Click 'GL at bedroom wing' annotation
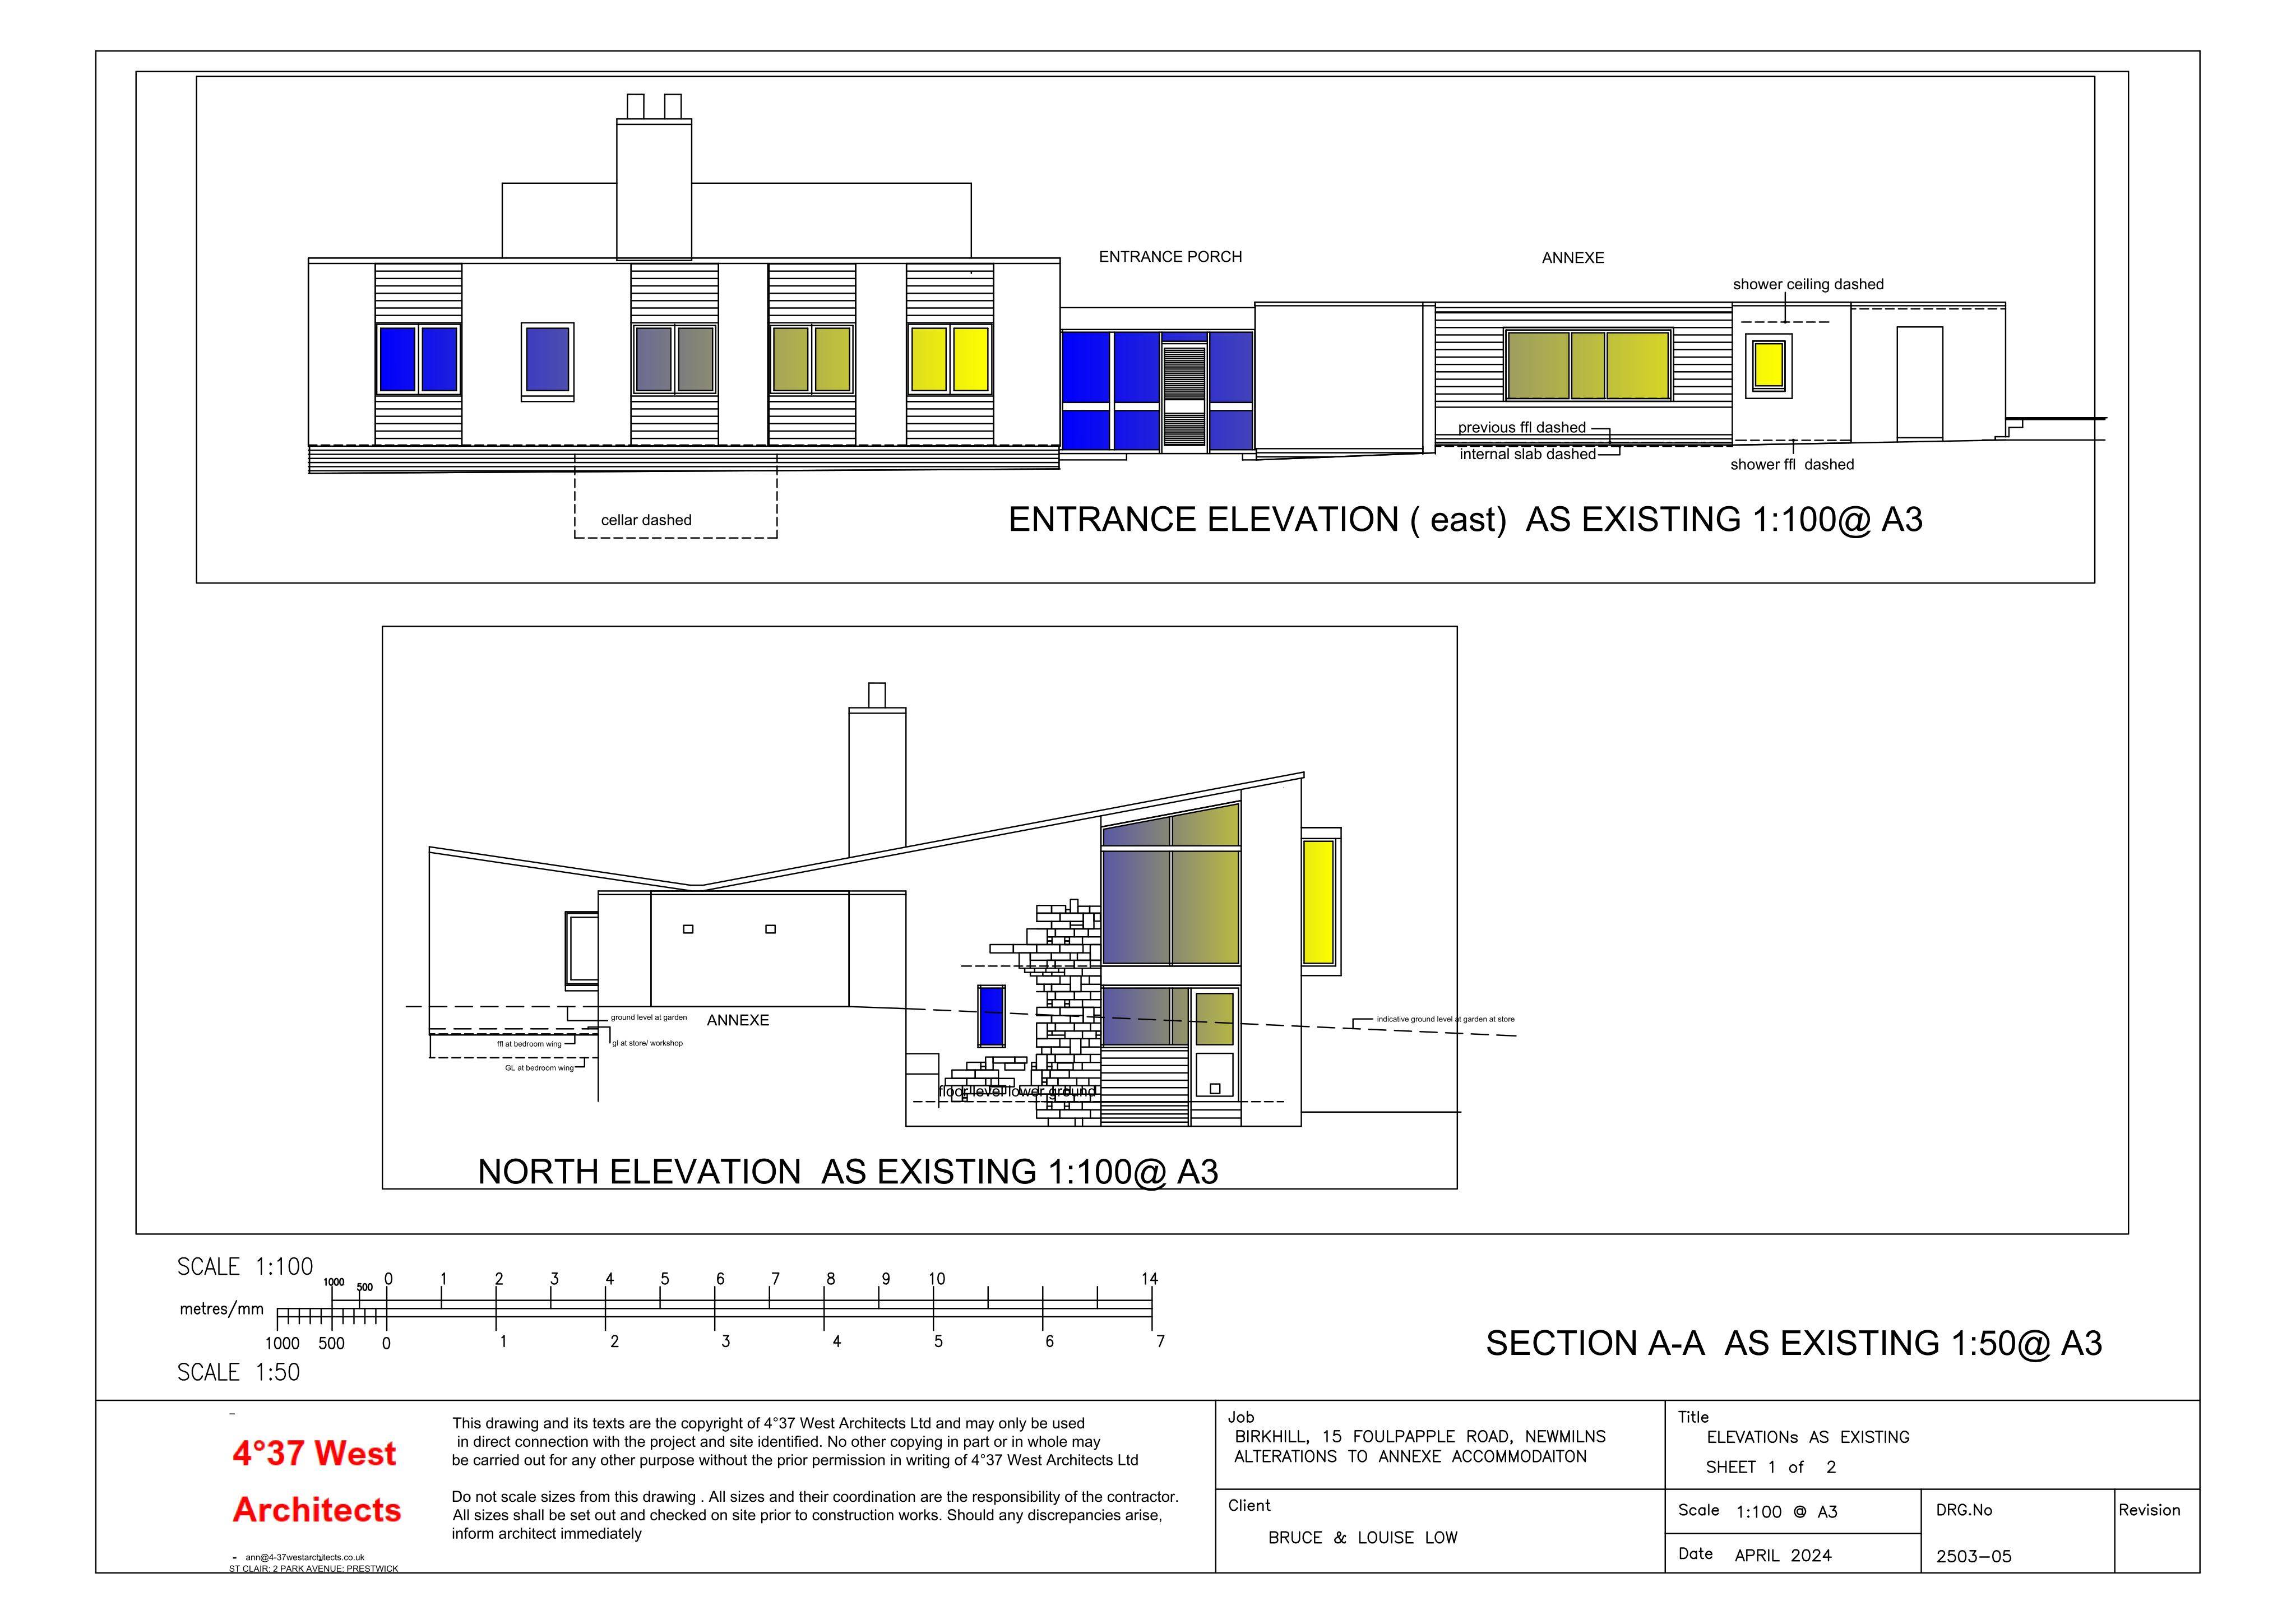This screenshot has width=2296, height=1624. pyautogui.click(x=539, y=1068)
